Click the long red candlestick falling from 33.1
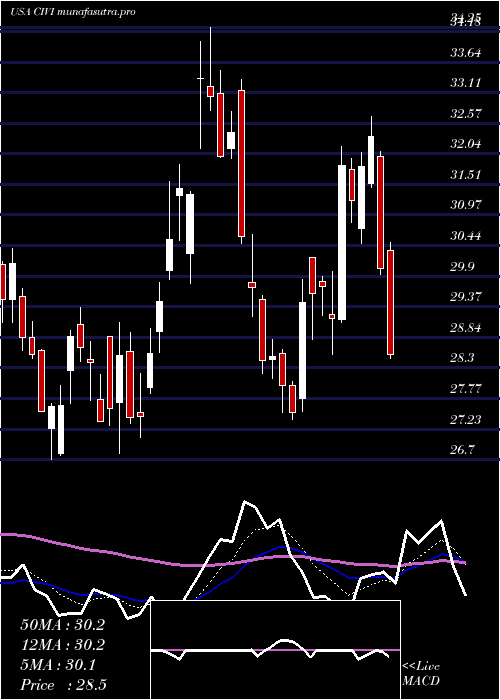500x700 pixels. pyautogui.click(x=242, y=163)
